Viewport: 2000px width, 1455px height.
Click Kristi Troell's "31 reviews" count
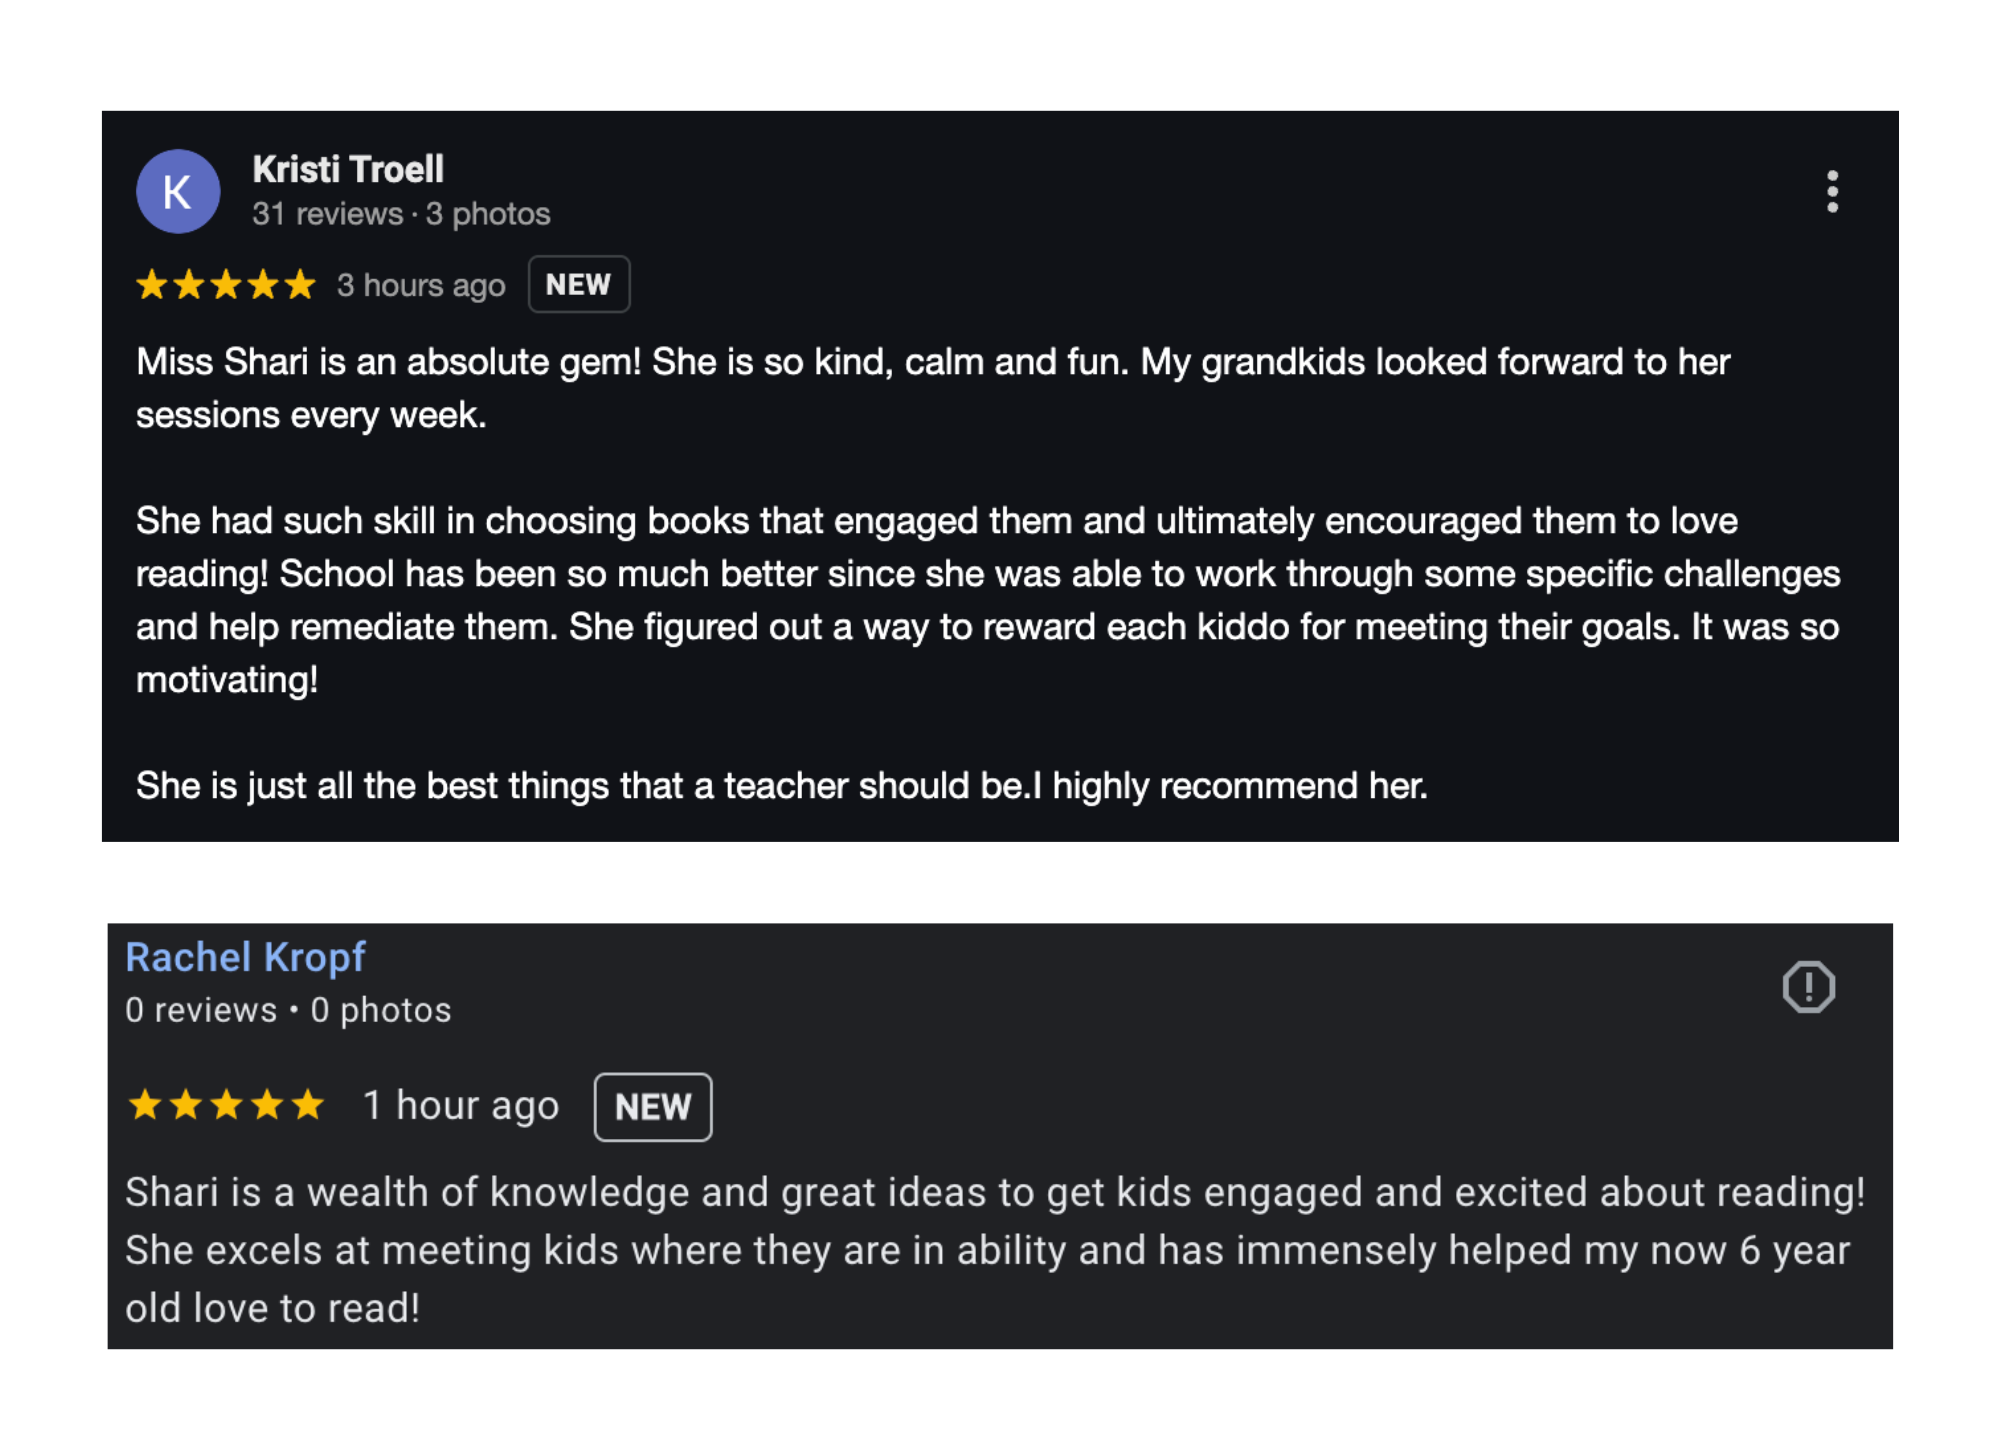327,214
